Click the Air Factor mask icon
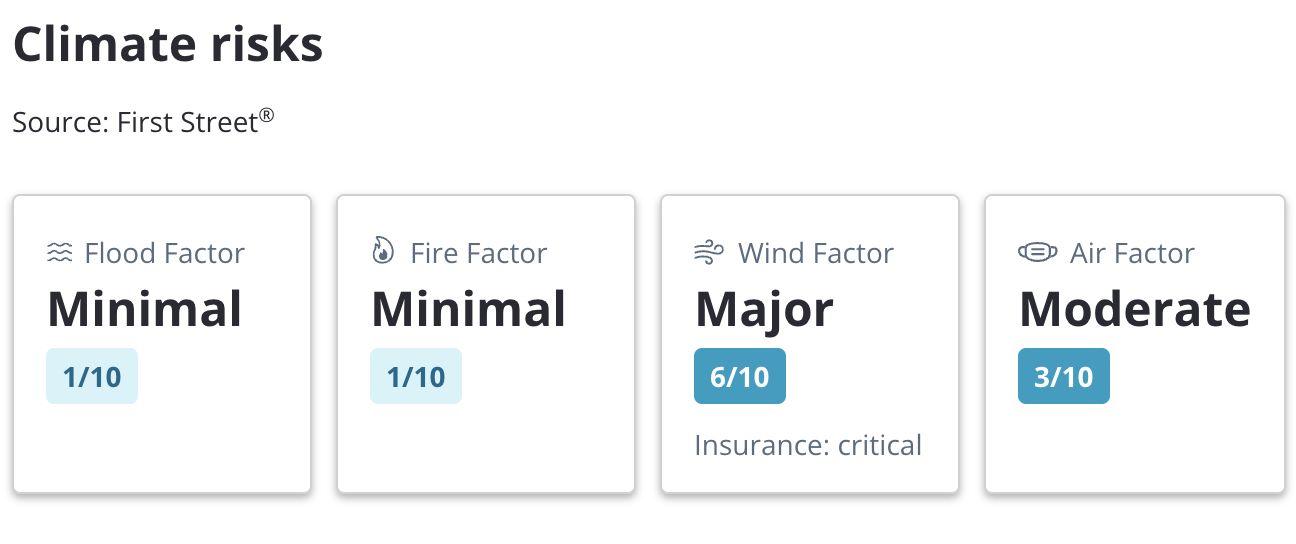Image resolution: width=1296 pixels, height=544 pixels. point(1037,253)
